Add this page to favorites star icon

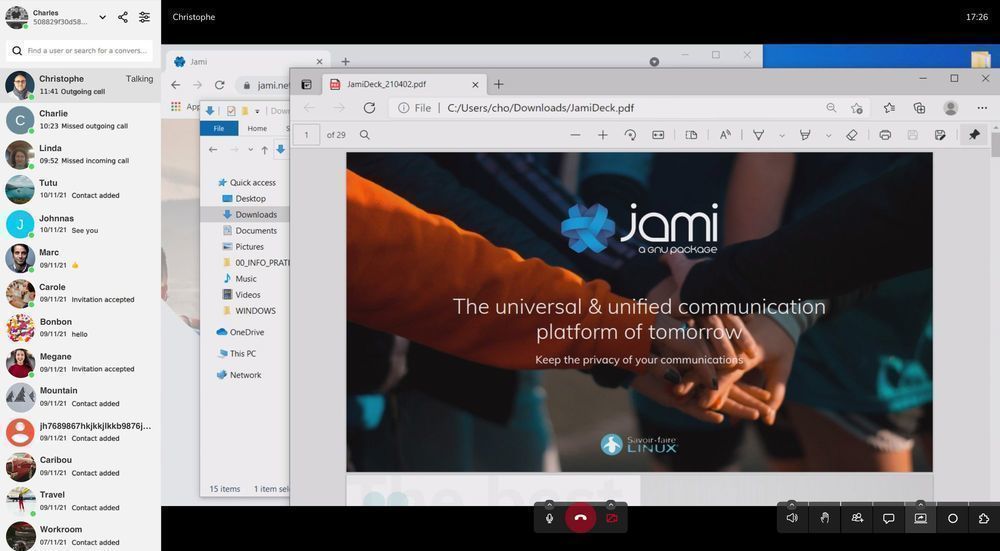[x=857, y=108]
